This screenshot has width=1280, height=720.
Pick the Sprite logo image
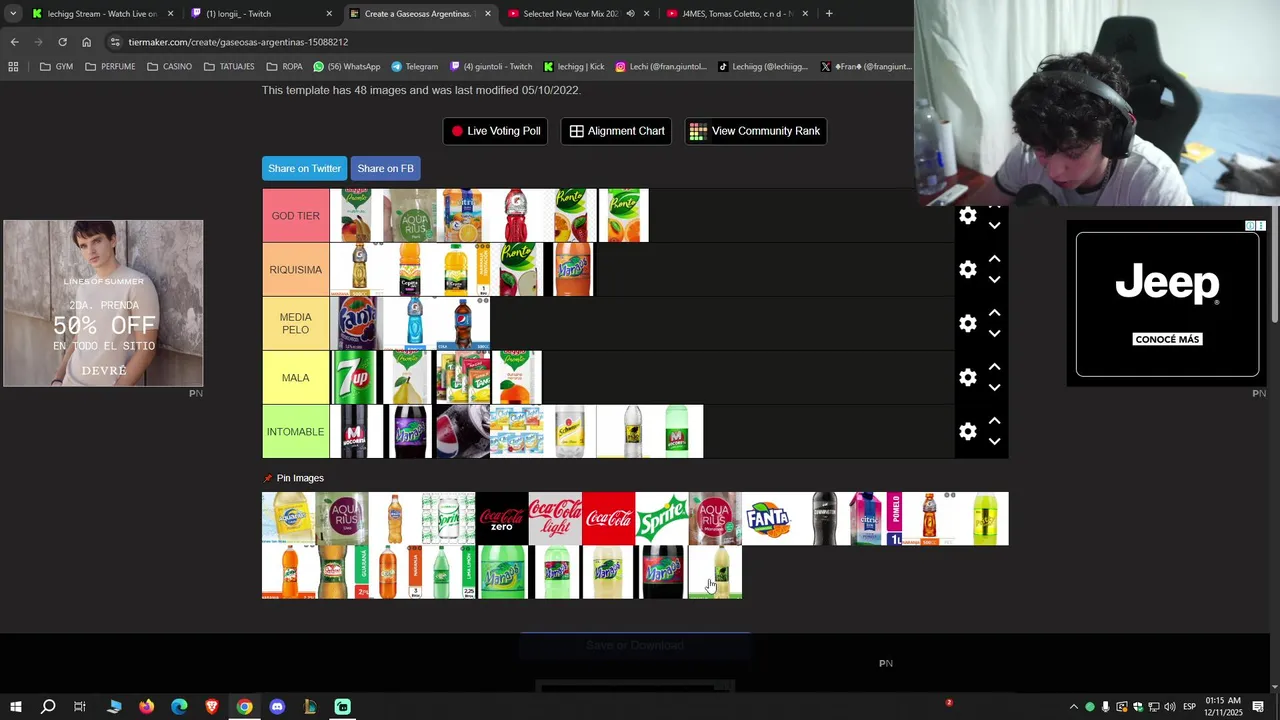(x=662, y=519)
